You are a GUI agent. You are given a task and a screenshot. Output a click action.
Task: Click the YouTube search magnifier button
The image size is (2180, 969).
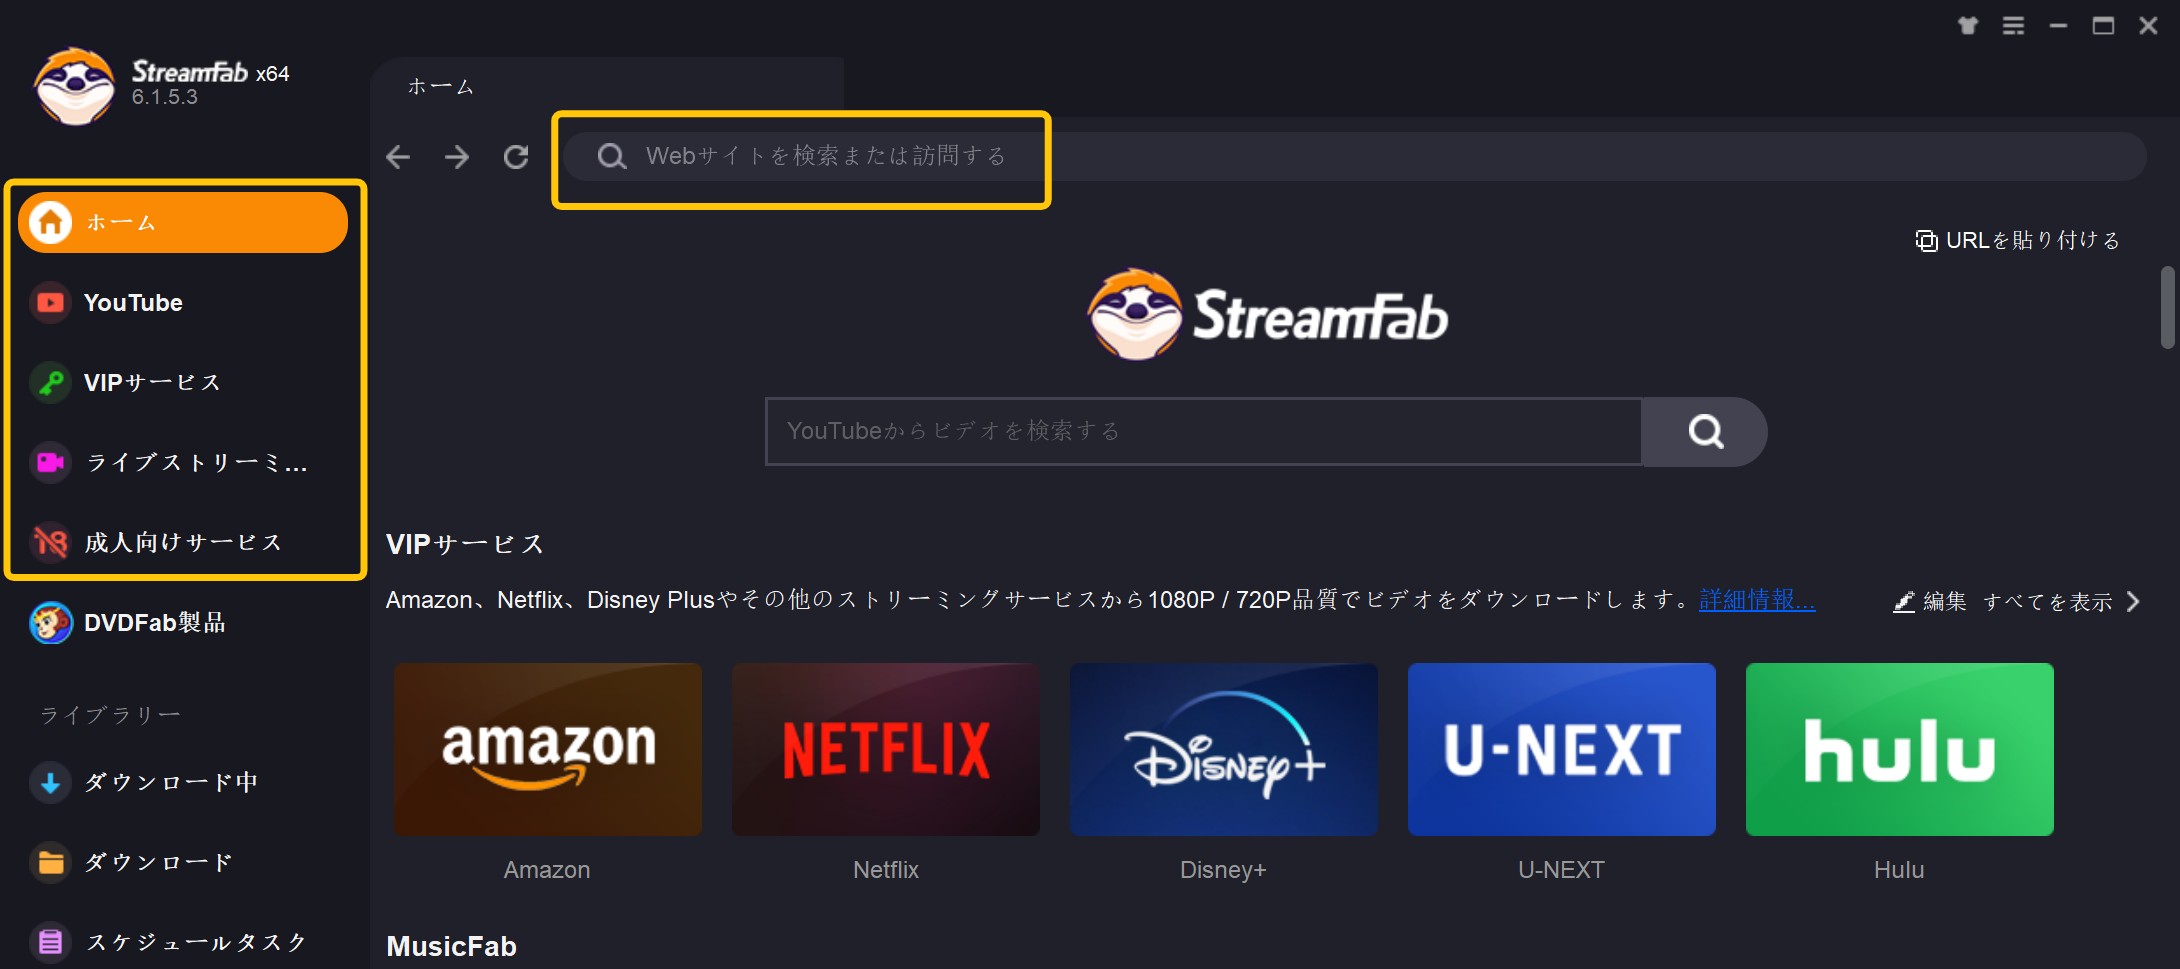[1705, 431]
